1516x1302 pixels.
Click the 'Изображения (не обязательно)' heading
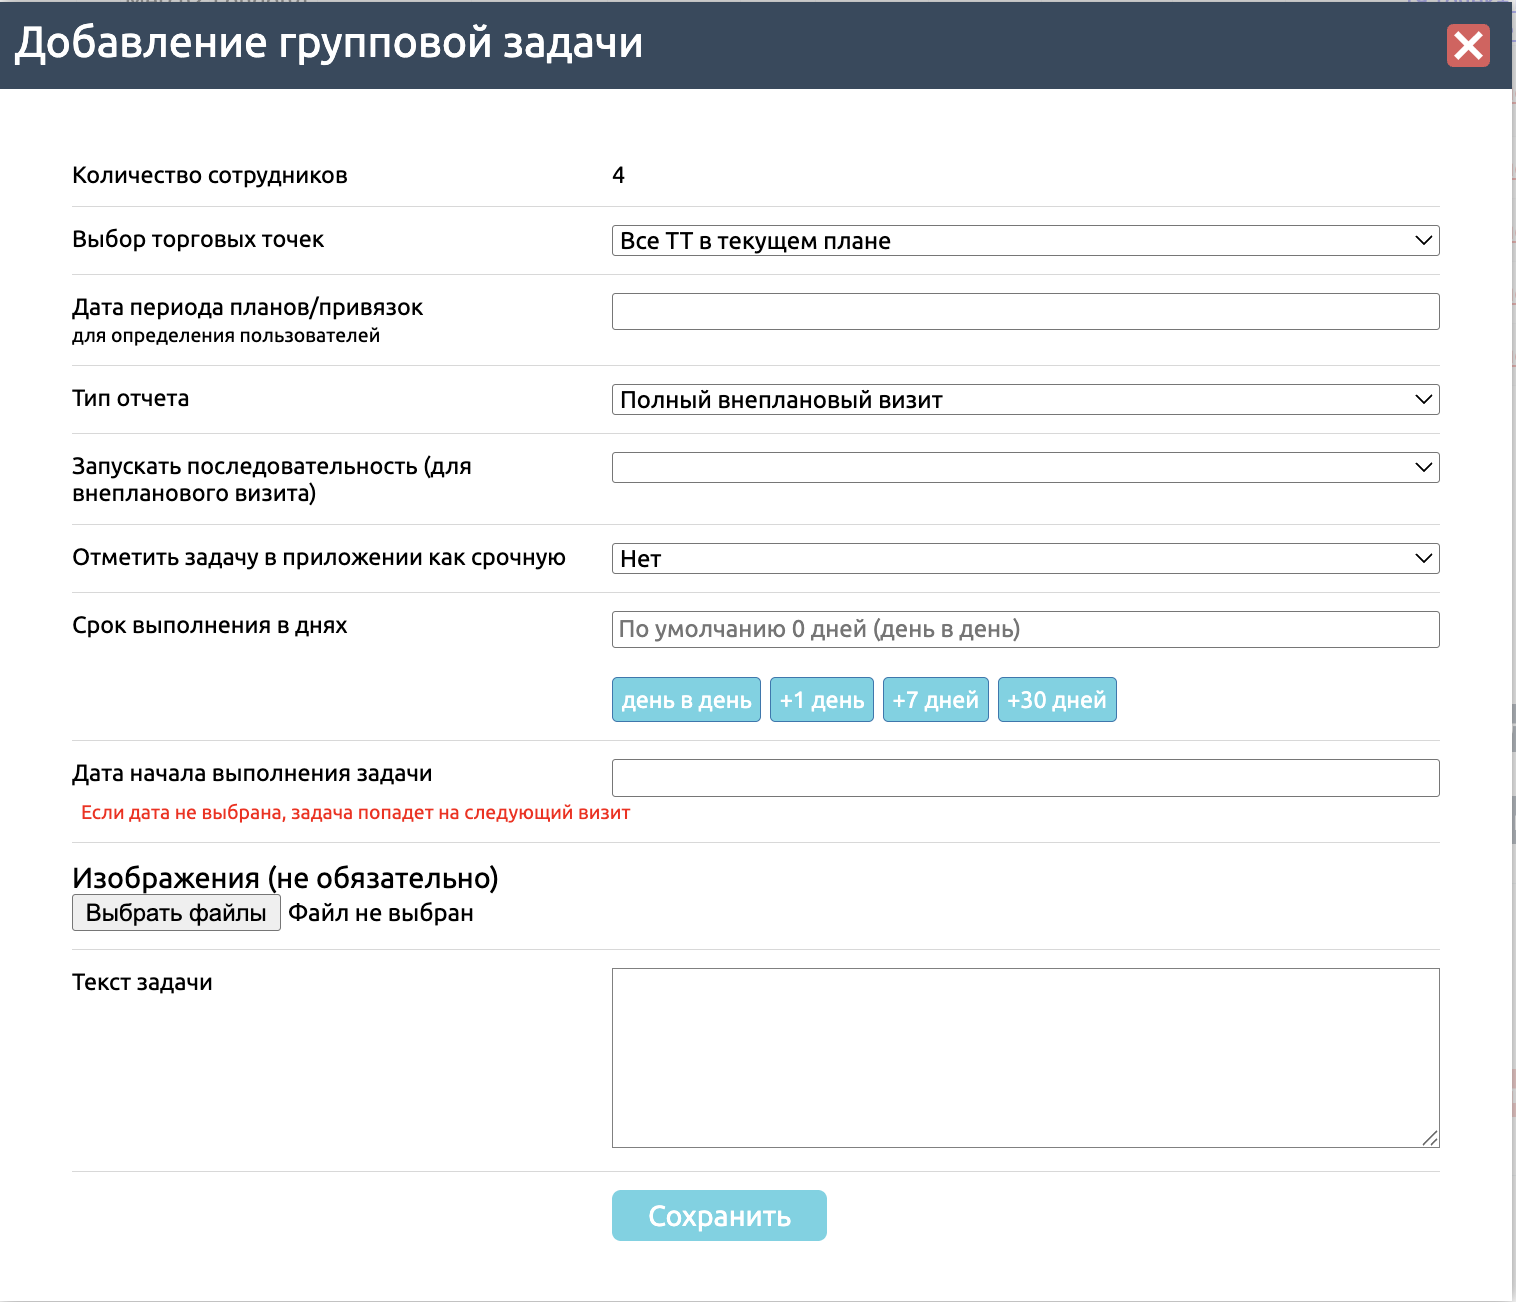[285, 878]
